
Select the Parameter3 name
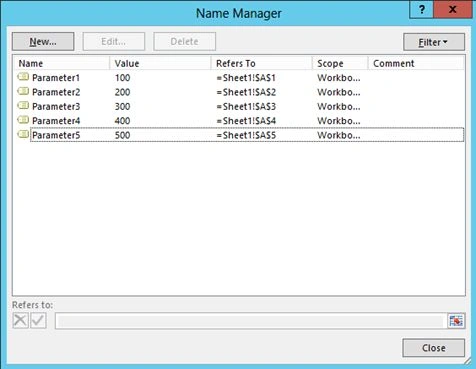coord(56,107)
